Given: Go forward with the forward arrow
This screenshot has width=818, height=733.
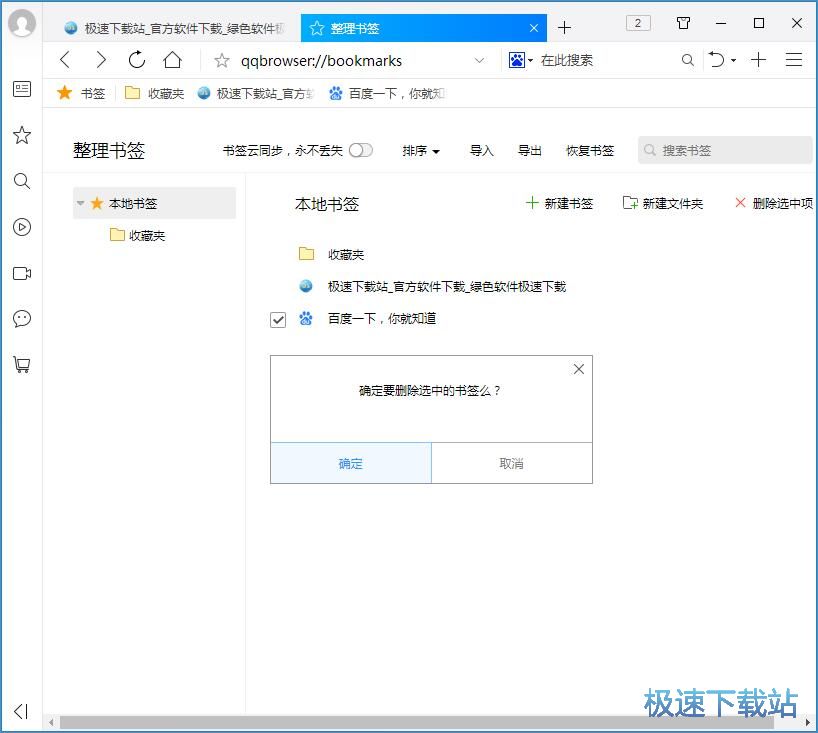Looking at the screenshot, I should click(101, 60).
